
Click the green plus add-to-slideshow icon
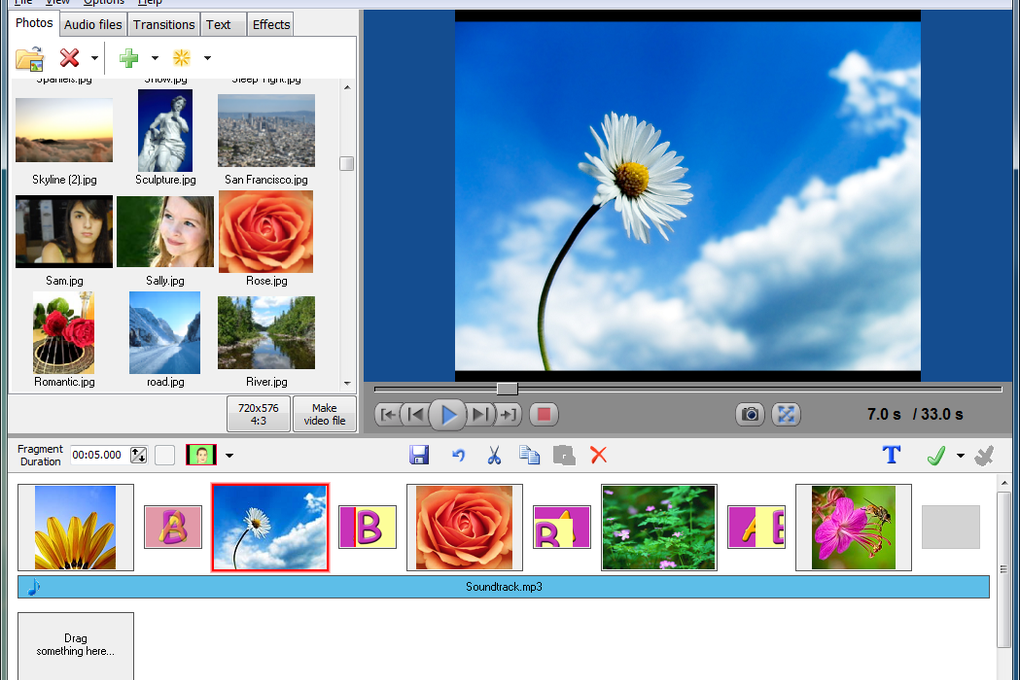tap(129, 58)
